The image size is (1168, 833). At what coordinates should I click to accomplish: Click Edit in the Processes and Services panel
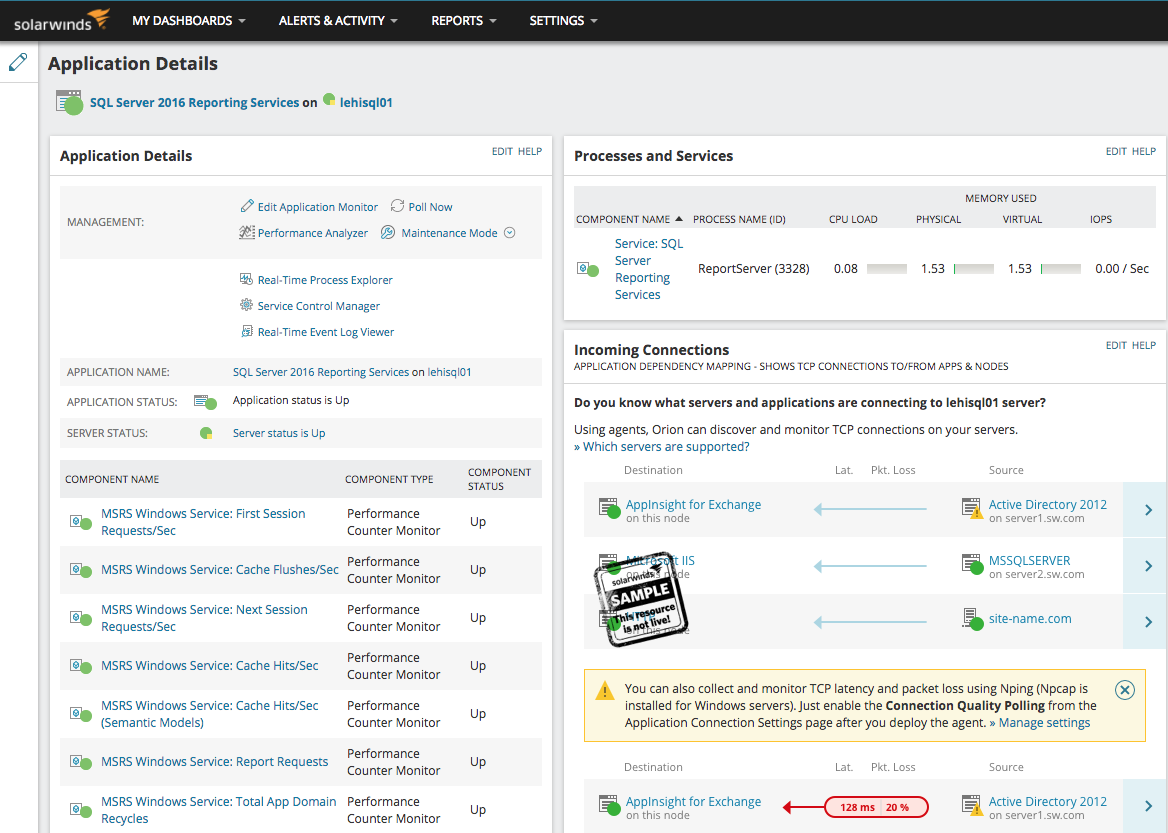pyautogui.click(x=1116, y=151)
